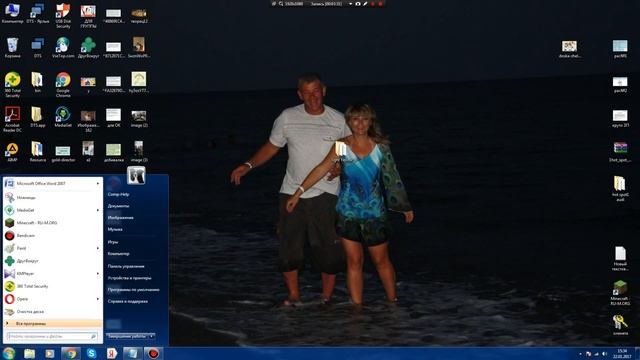Open ДругВокруг in the Start menu
The height and width of the screenshot is (360, 640).
point(53,261)
